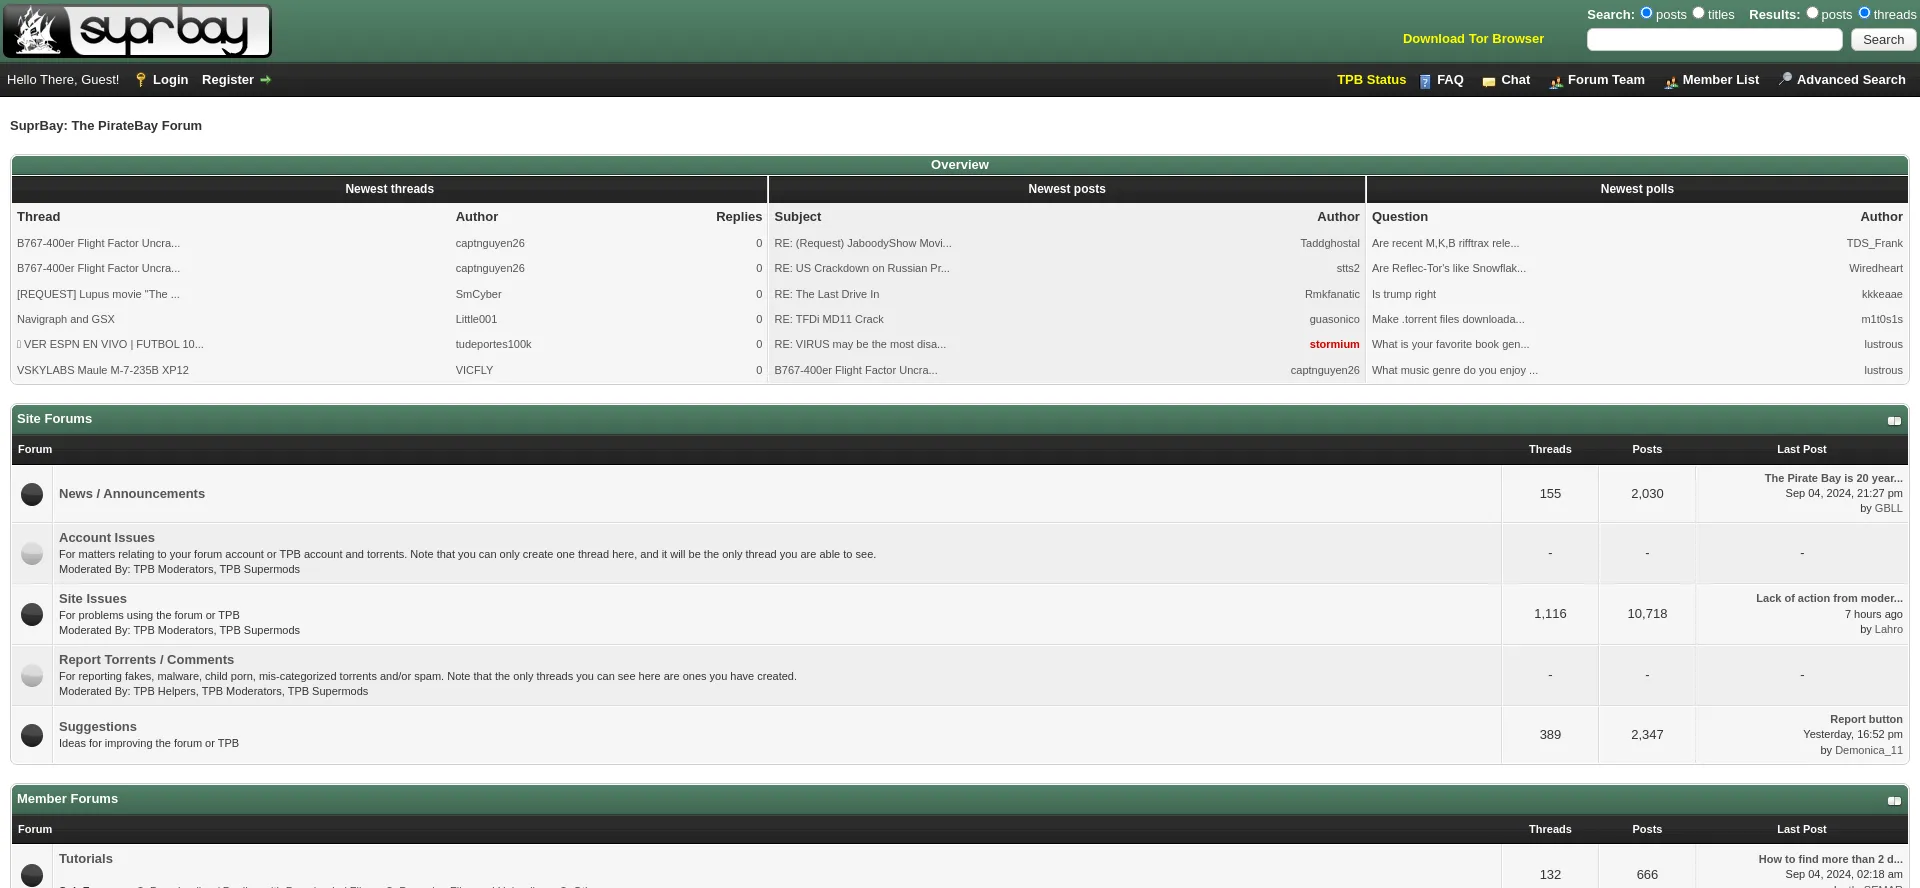The height and width of the screenshot is (888, 1920).
Task: Open last post 'Report button'
Action: coord(1866,719)
